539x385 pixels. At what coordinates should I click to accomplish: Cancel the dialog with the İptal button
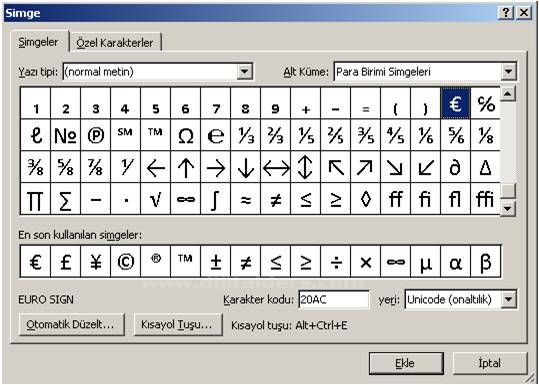tap(490, 363)
